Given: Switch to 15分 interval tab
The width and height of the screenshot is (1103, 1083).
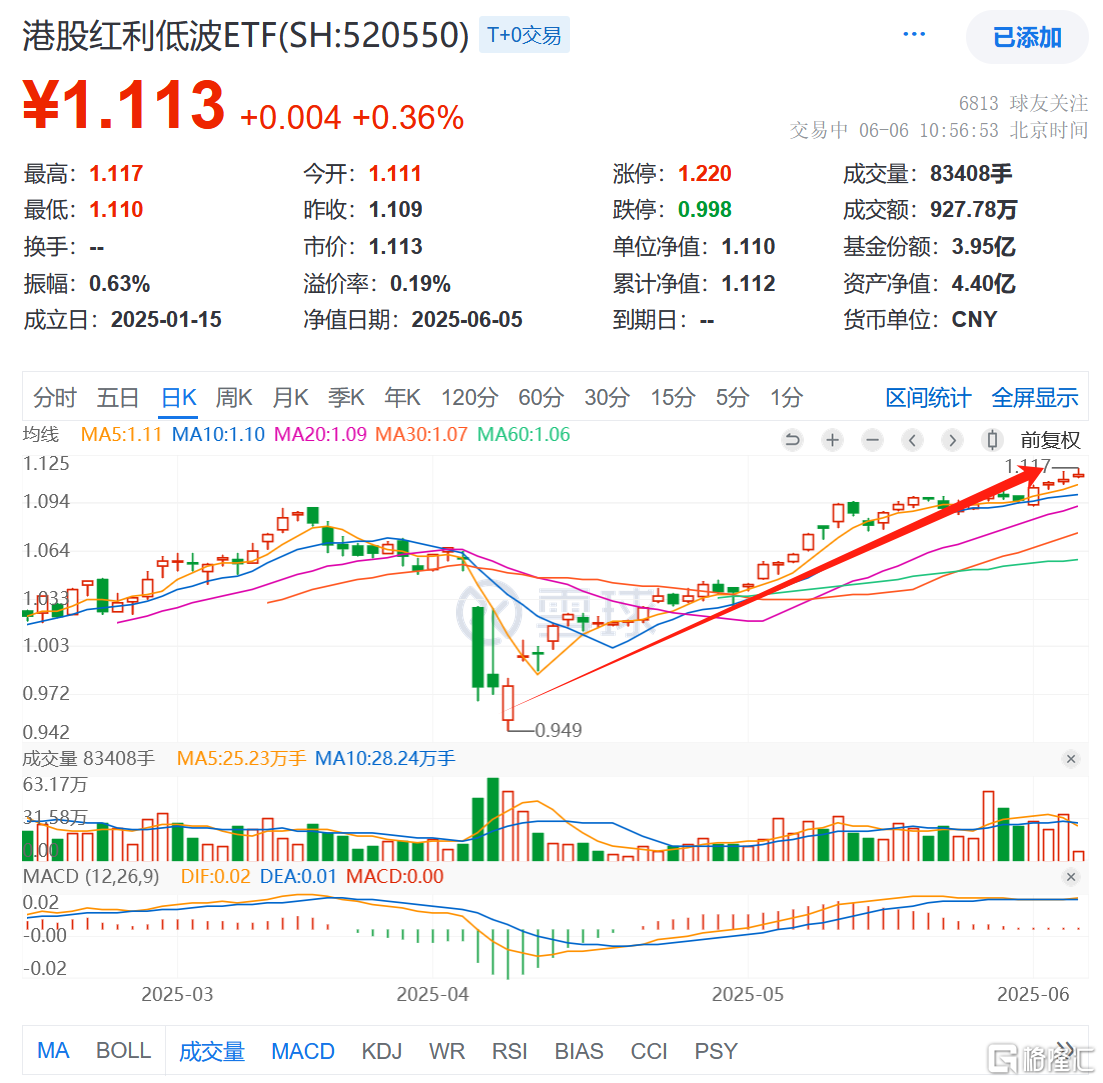Looking at the screenshot, I should pos(672,397).
